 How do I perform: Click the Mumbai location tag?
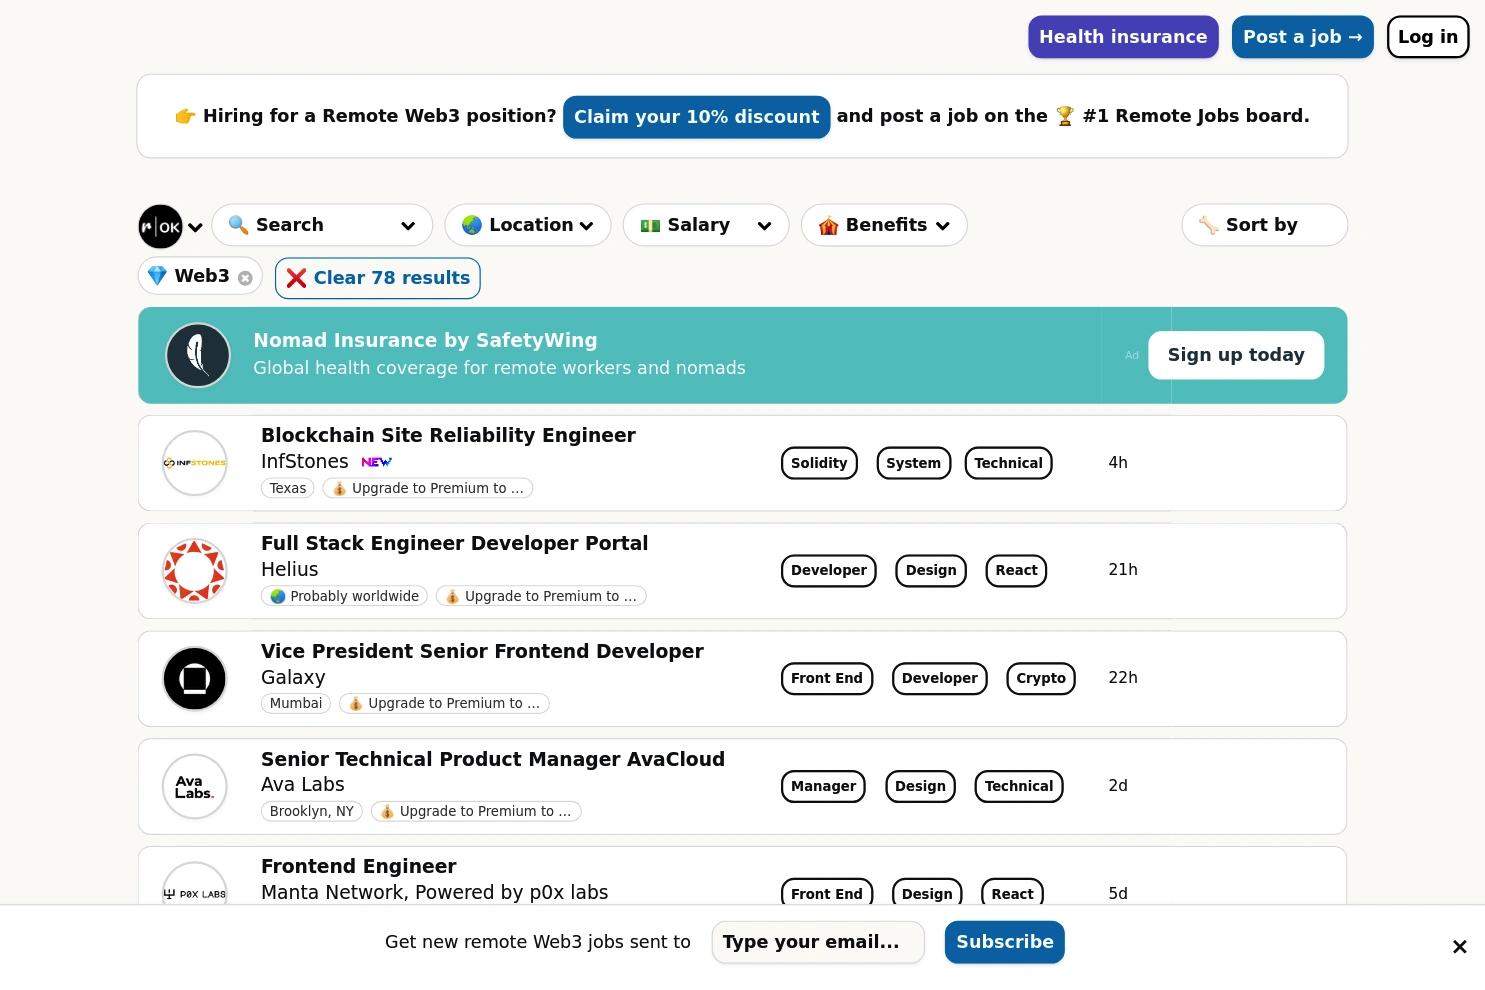pyautogui.click(x=296, y=703)
